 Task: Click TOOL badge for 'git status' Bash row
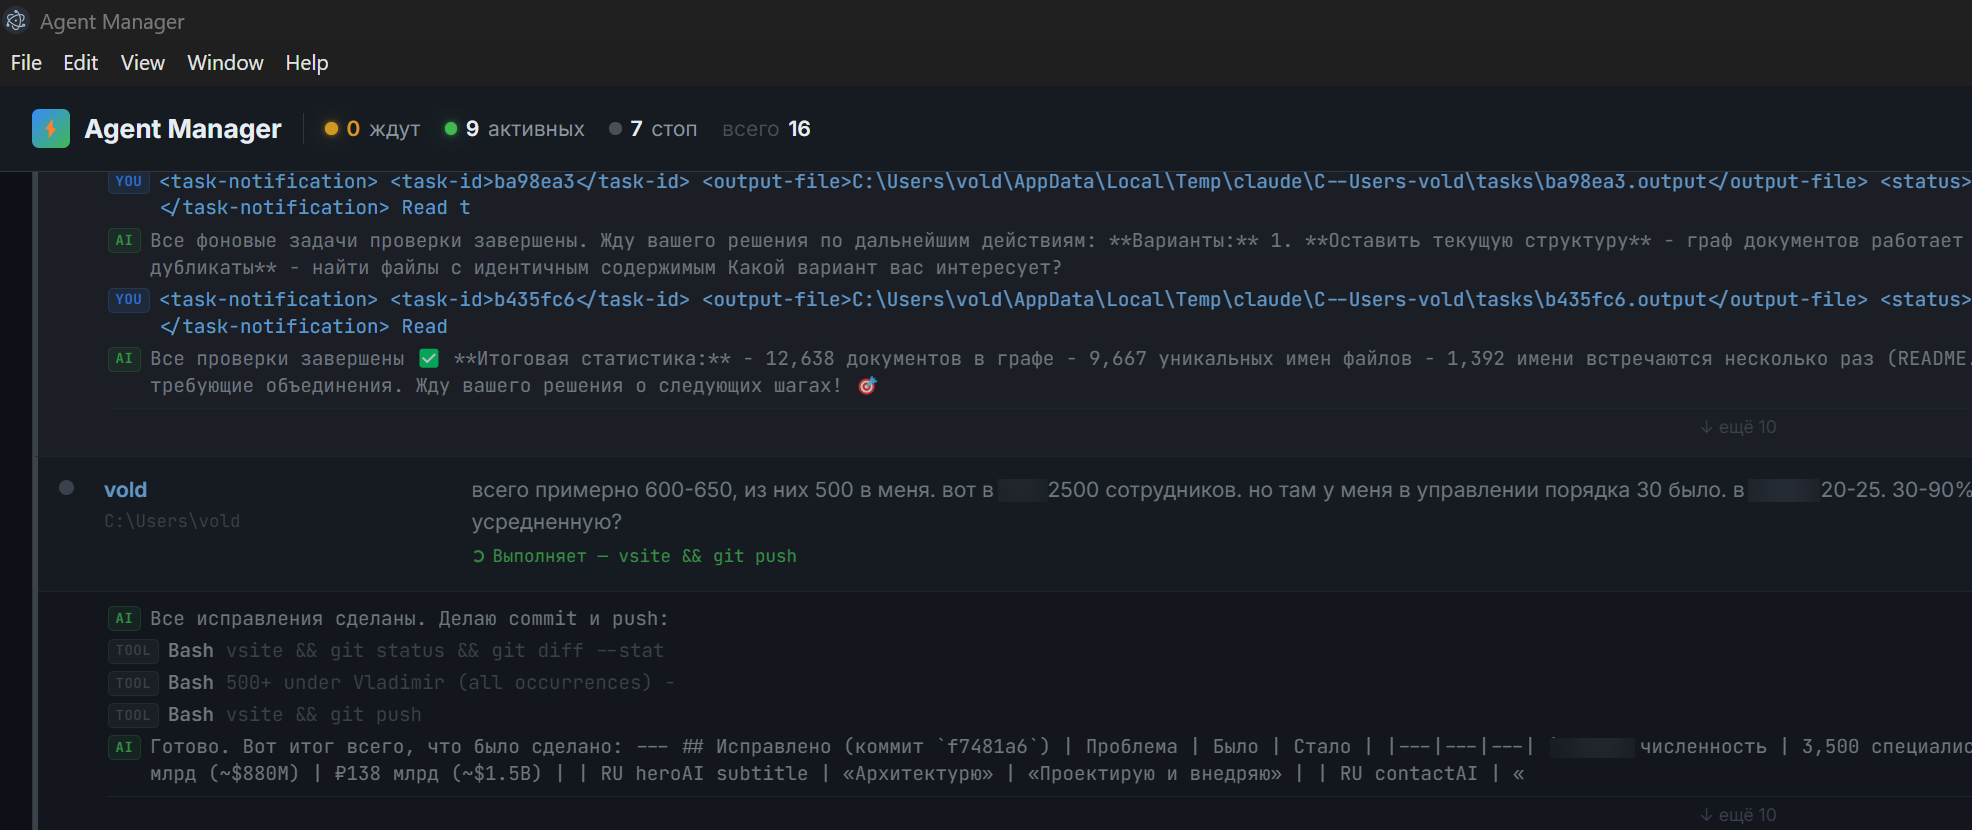tap(133, 650)
